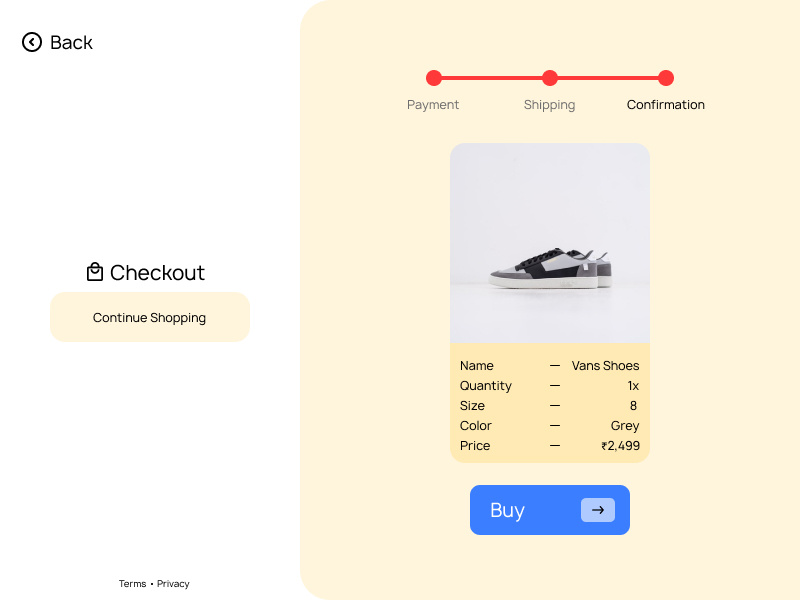Switch to the Confirmation step
The width and height of the screenshot is (800, 600).
(x=665, y=104)
